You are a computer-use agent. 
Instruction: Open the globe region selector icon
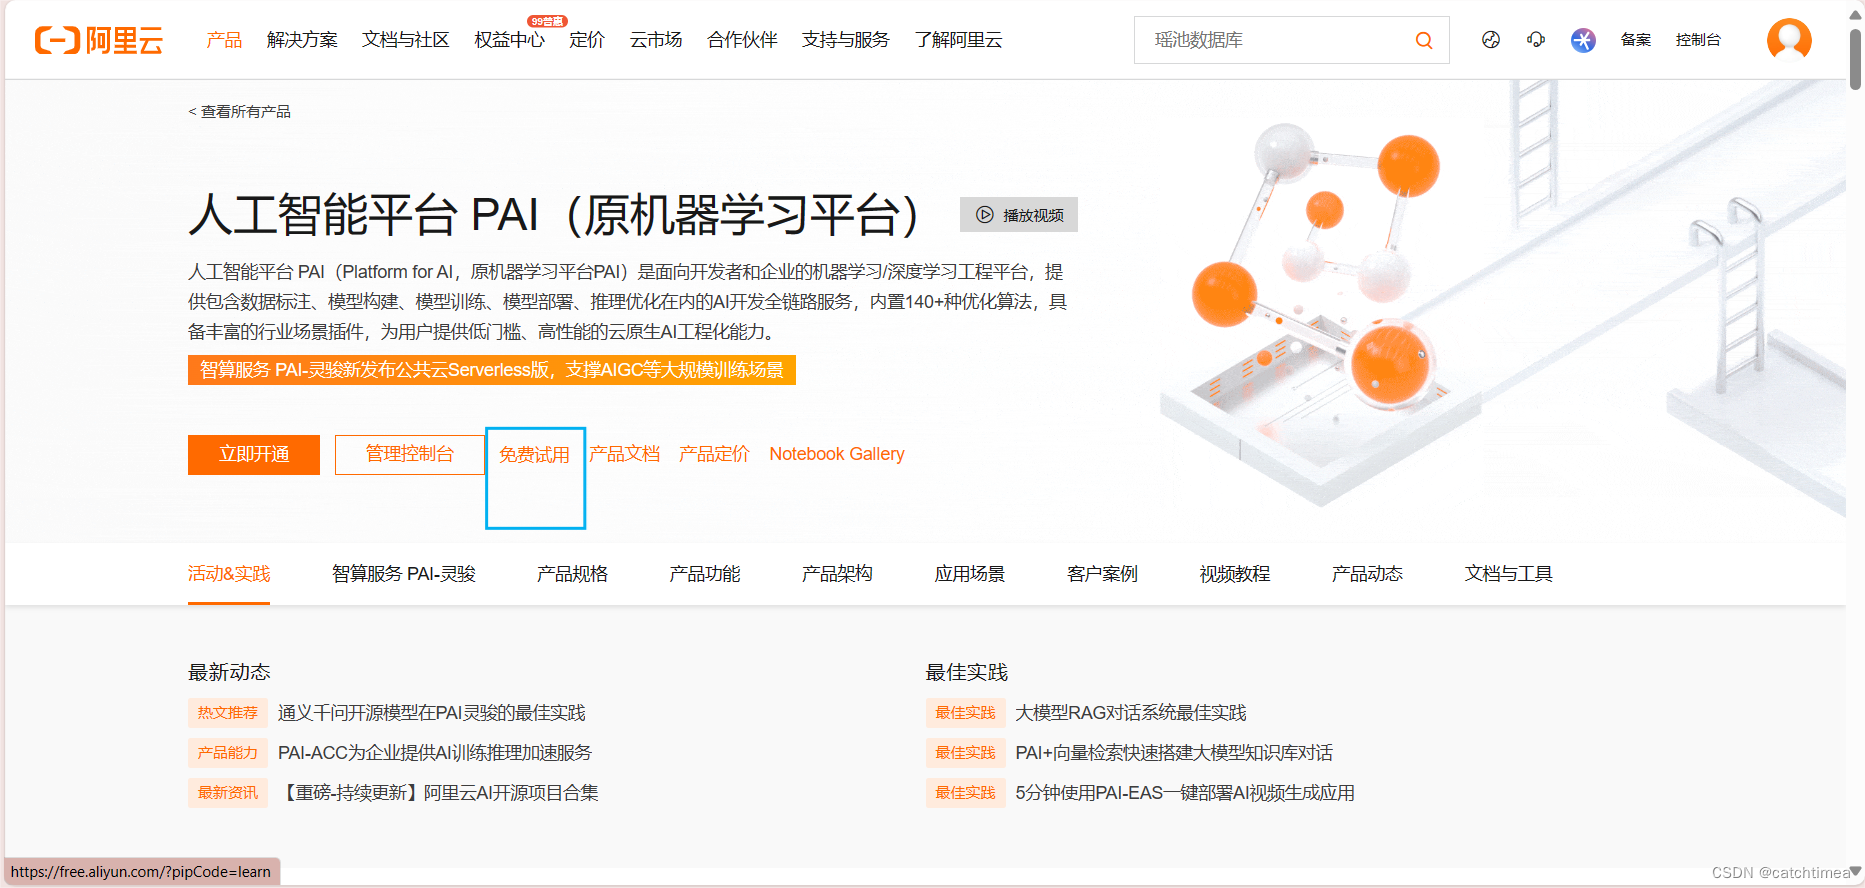click(1491, 40)
